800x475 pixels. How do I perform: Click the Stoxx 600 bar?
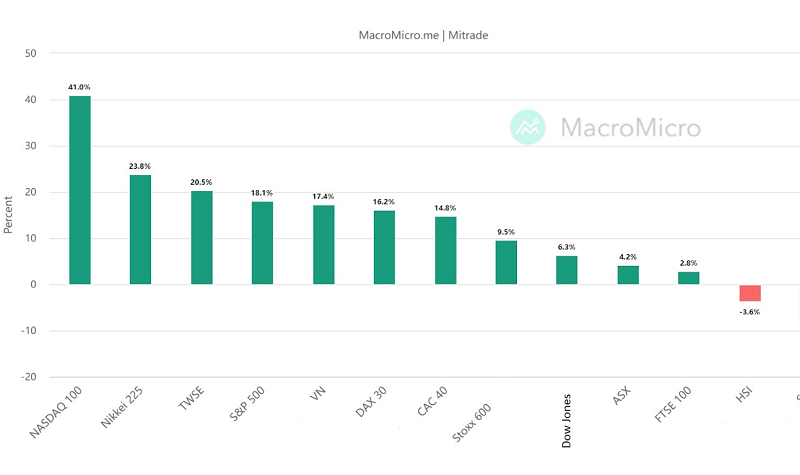coord(506,263)
